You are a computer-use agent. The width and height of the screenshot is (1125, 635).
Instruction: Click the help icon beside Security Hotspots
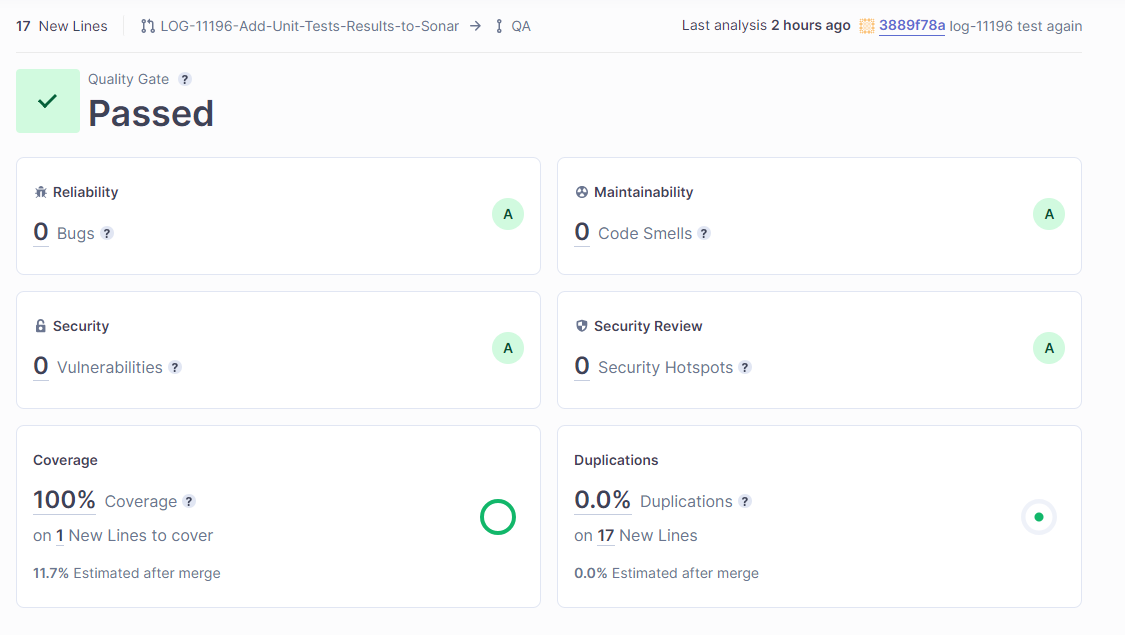(745, 367)
